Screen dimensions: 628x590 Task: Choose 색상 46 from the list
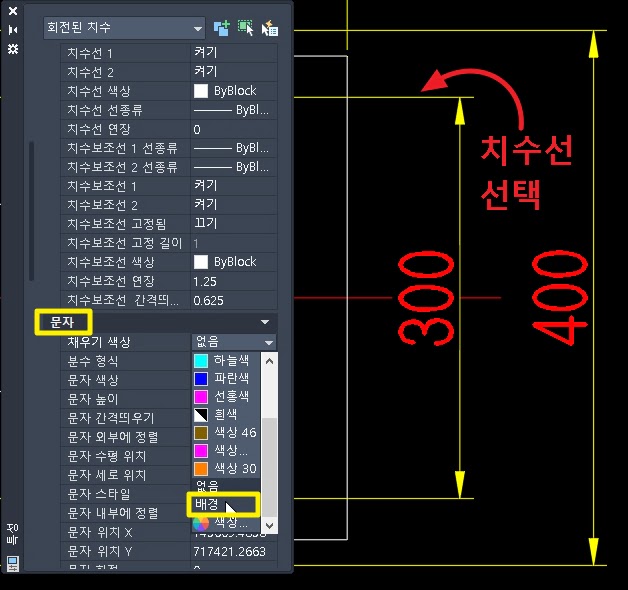[226, 433]
